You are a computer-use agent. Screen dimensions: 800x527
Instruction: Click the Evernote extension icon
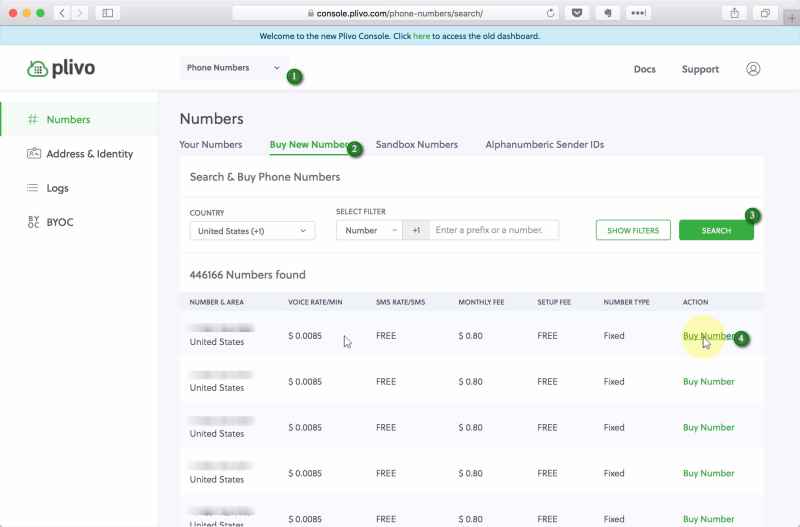point(608,13)
